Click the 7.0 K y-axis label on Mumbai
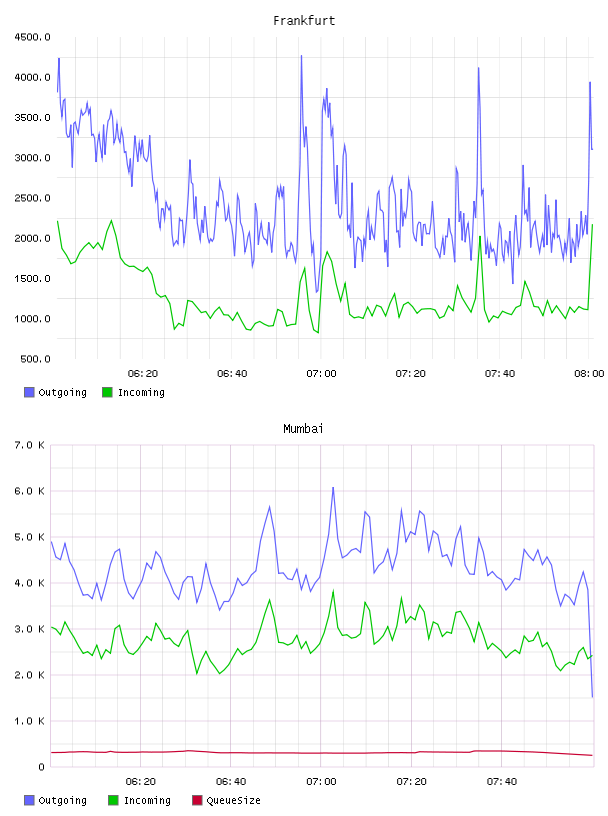 click(29, 445)
